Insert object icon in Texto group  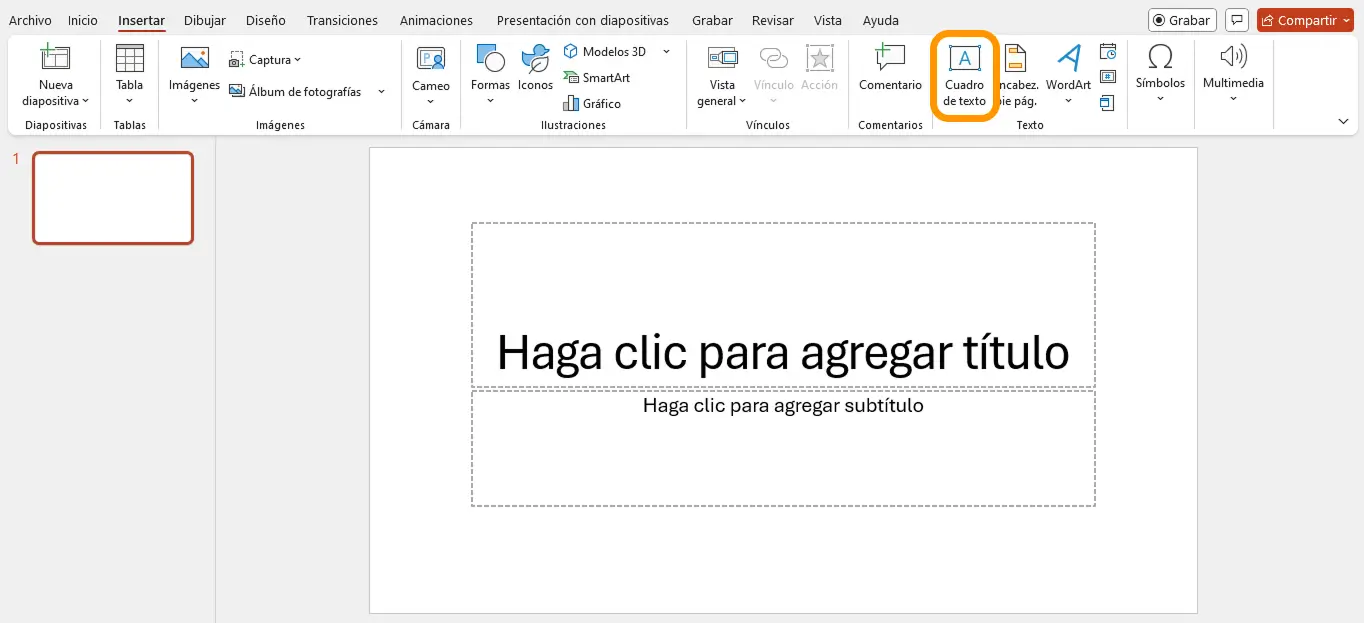[x=1107, y=102]
